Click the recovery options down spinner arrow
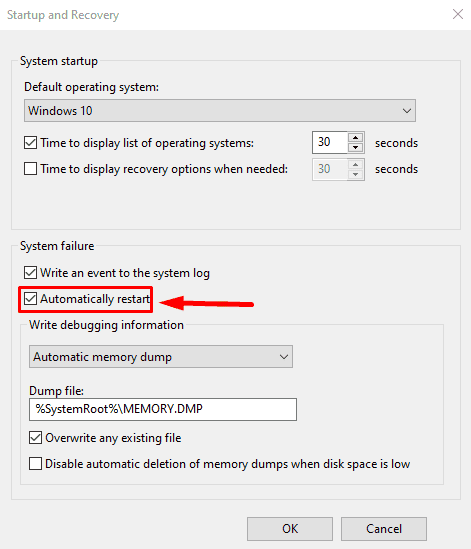 point(355,174)
